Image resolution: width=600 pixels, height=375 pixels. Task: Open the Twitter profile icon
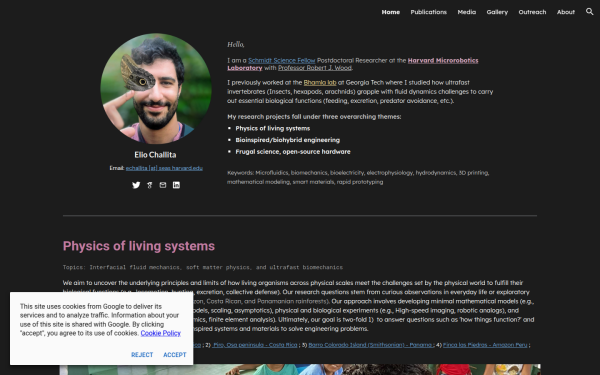pyautogui.click(x=136, y=185)
